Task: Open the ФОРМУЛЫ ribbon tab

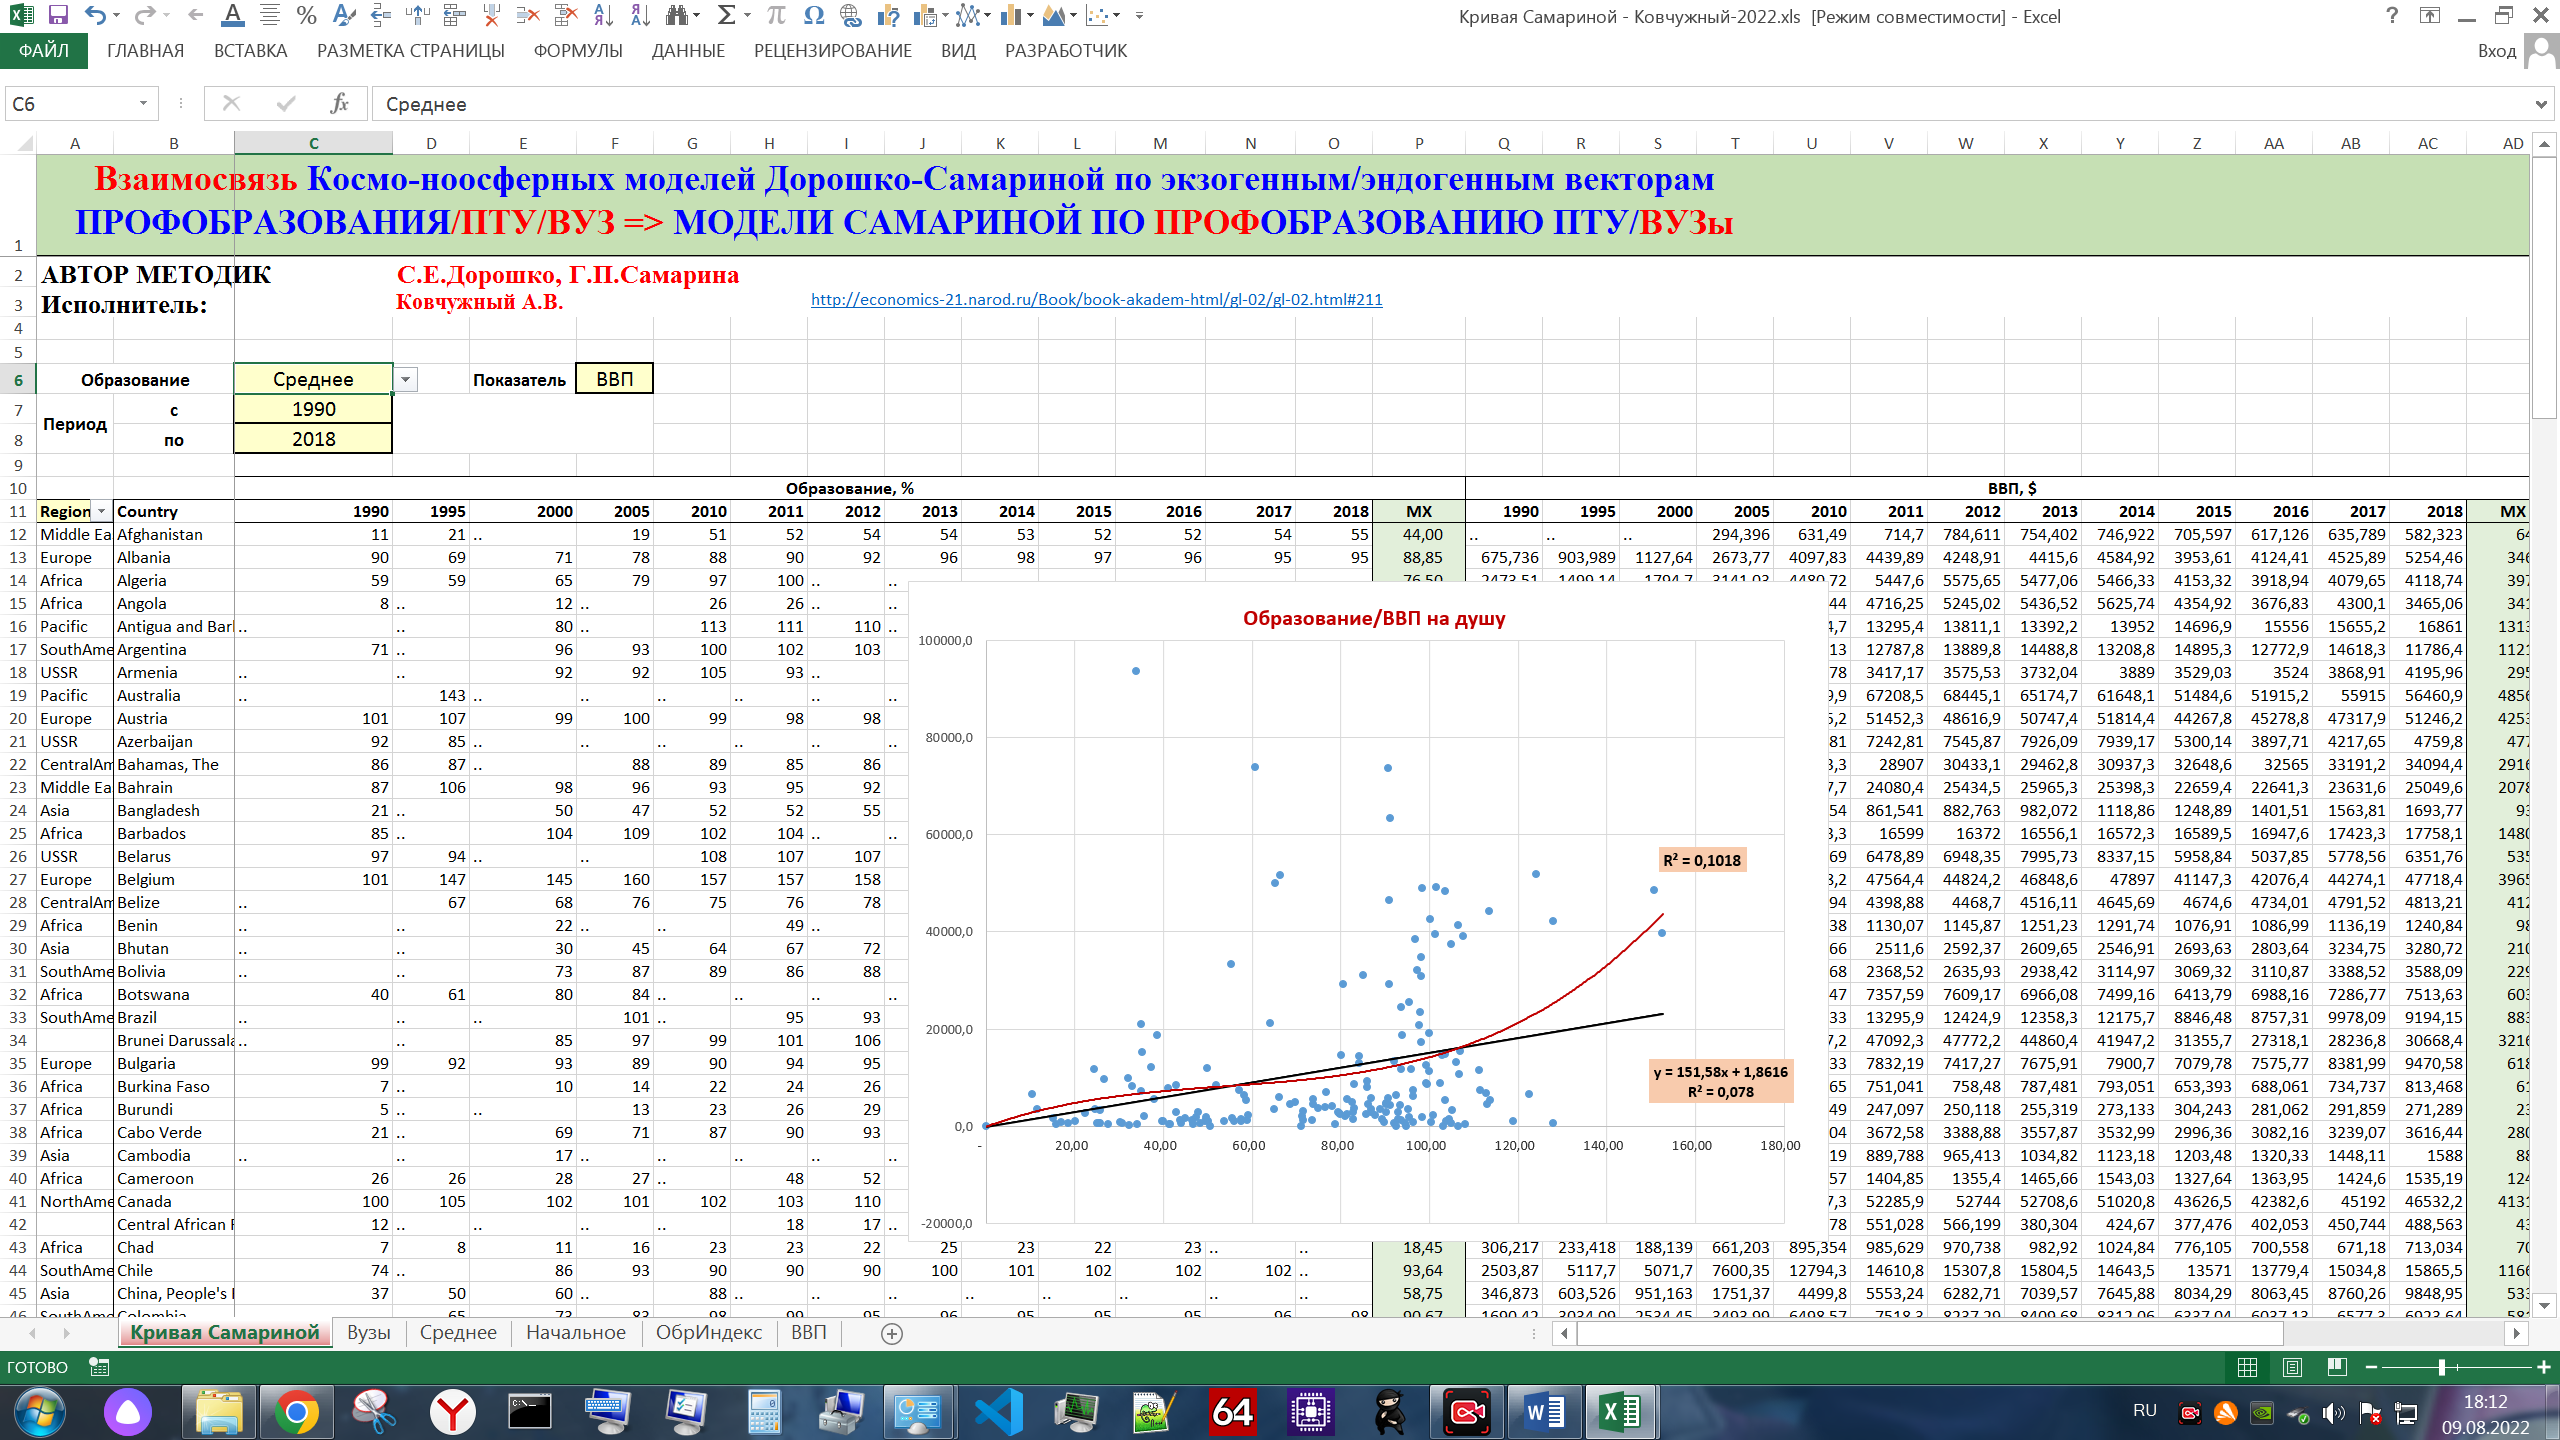Action: [x=577, y=51]
